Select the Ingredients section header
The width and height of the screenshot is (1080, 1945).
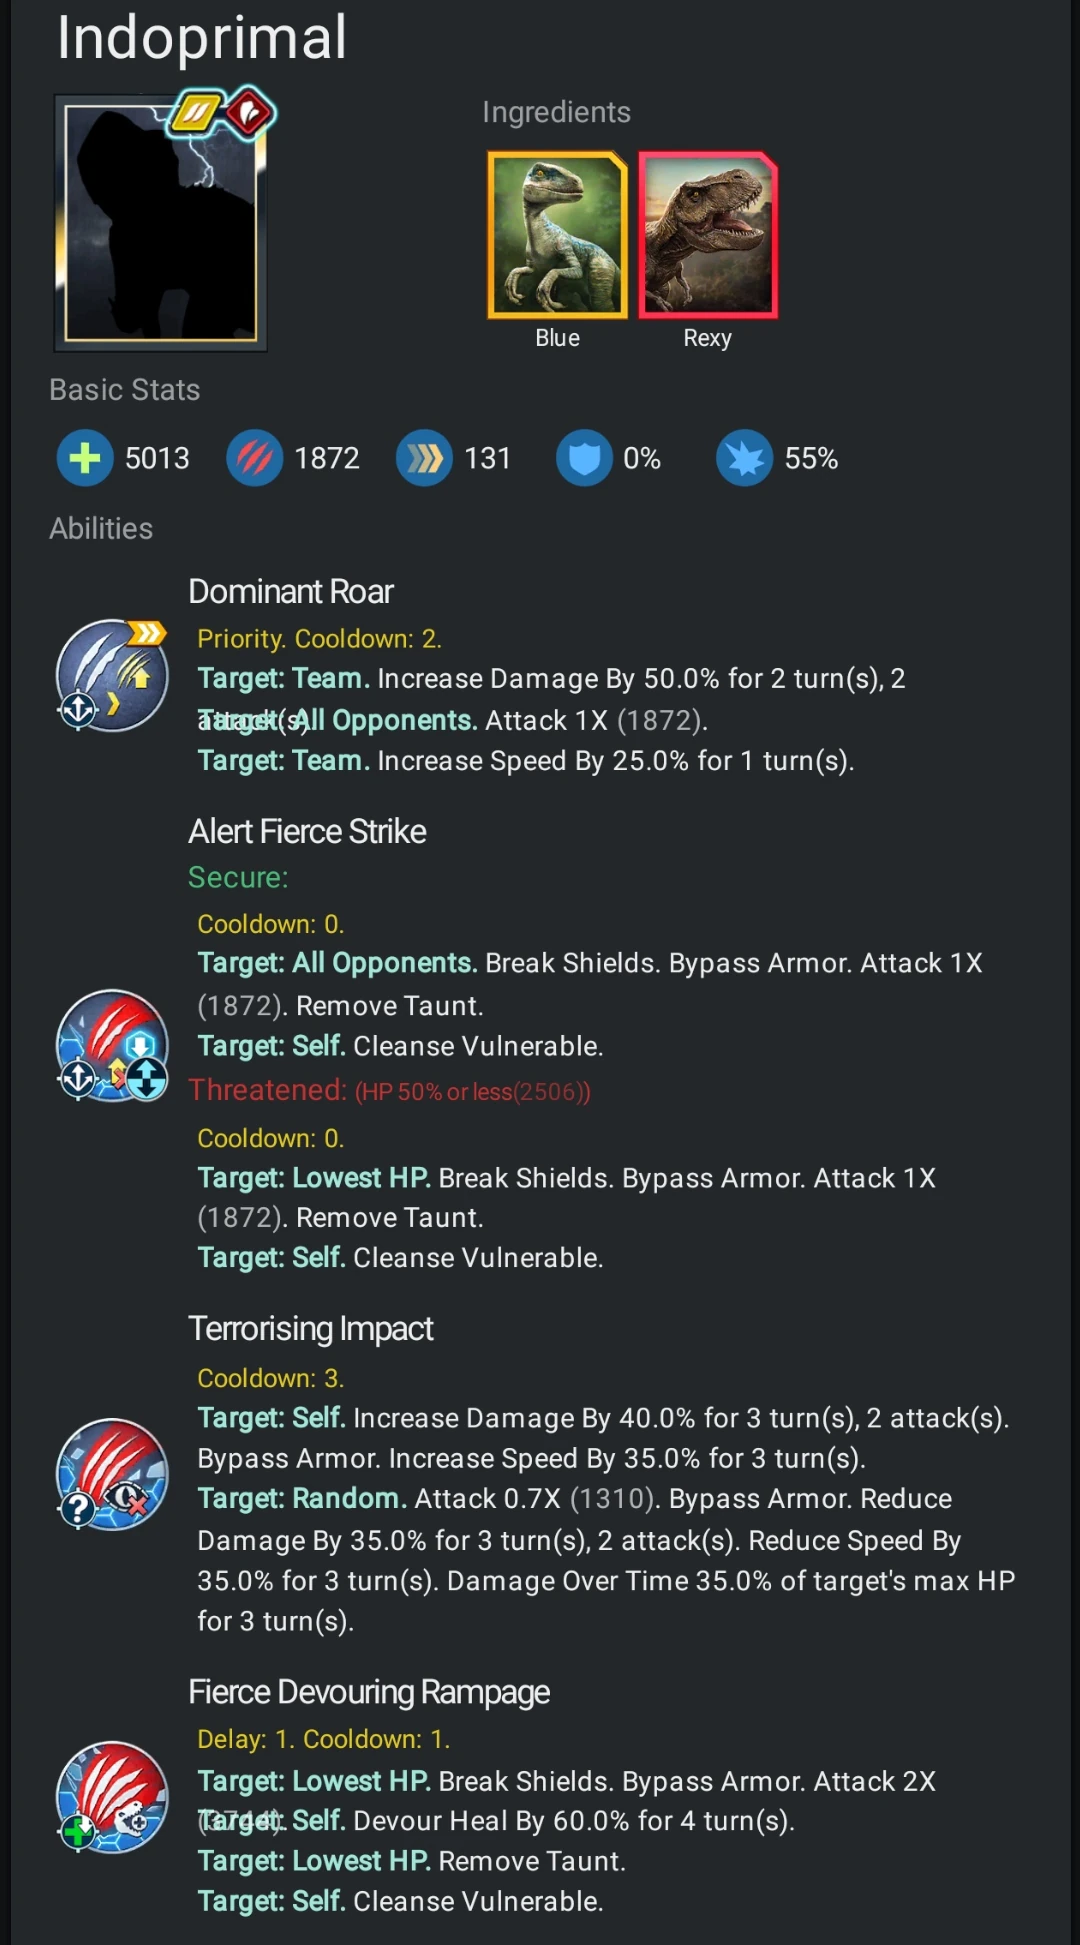pos(555,111)
